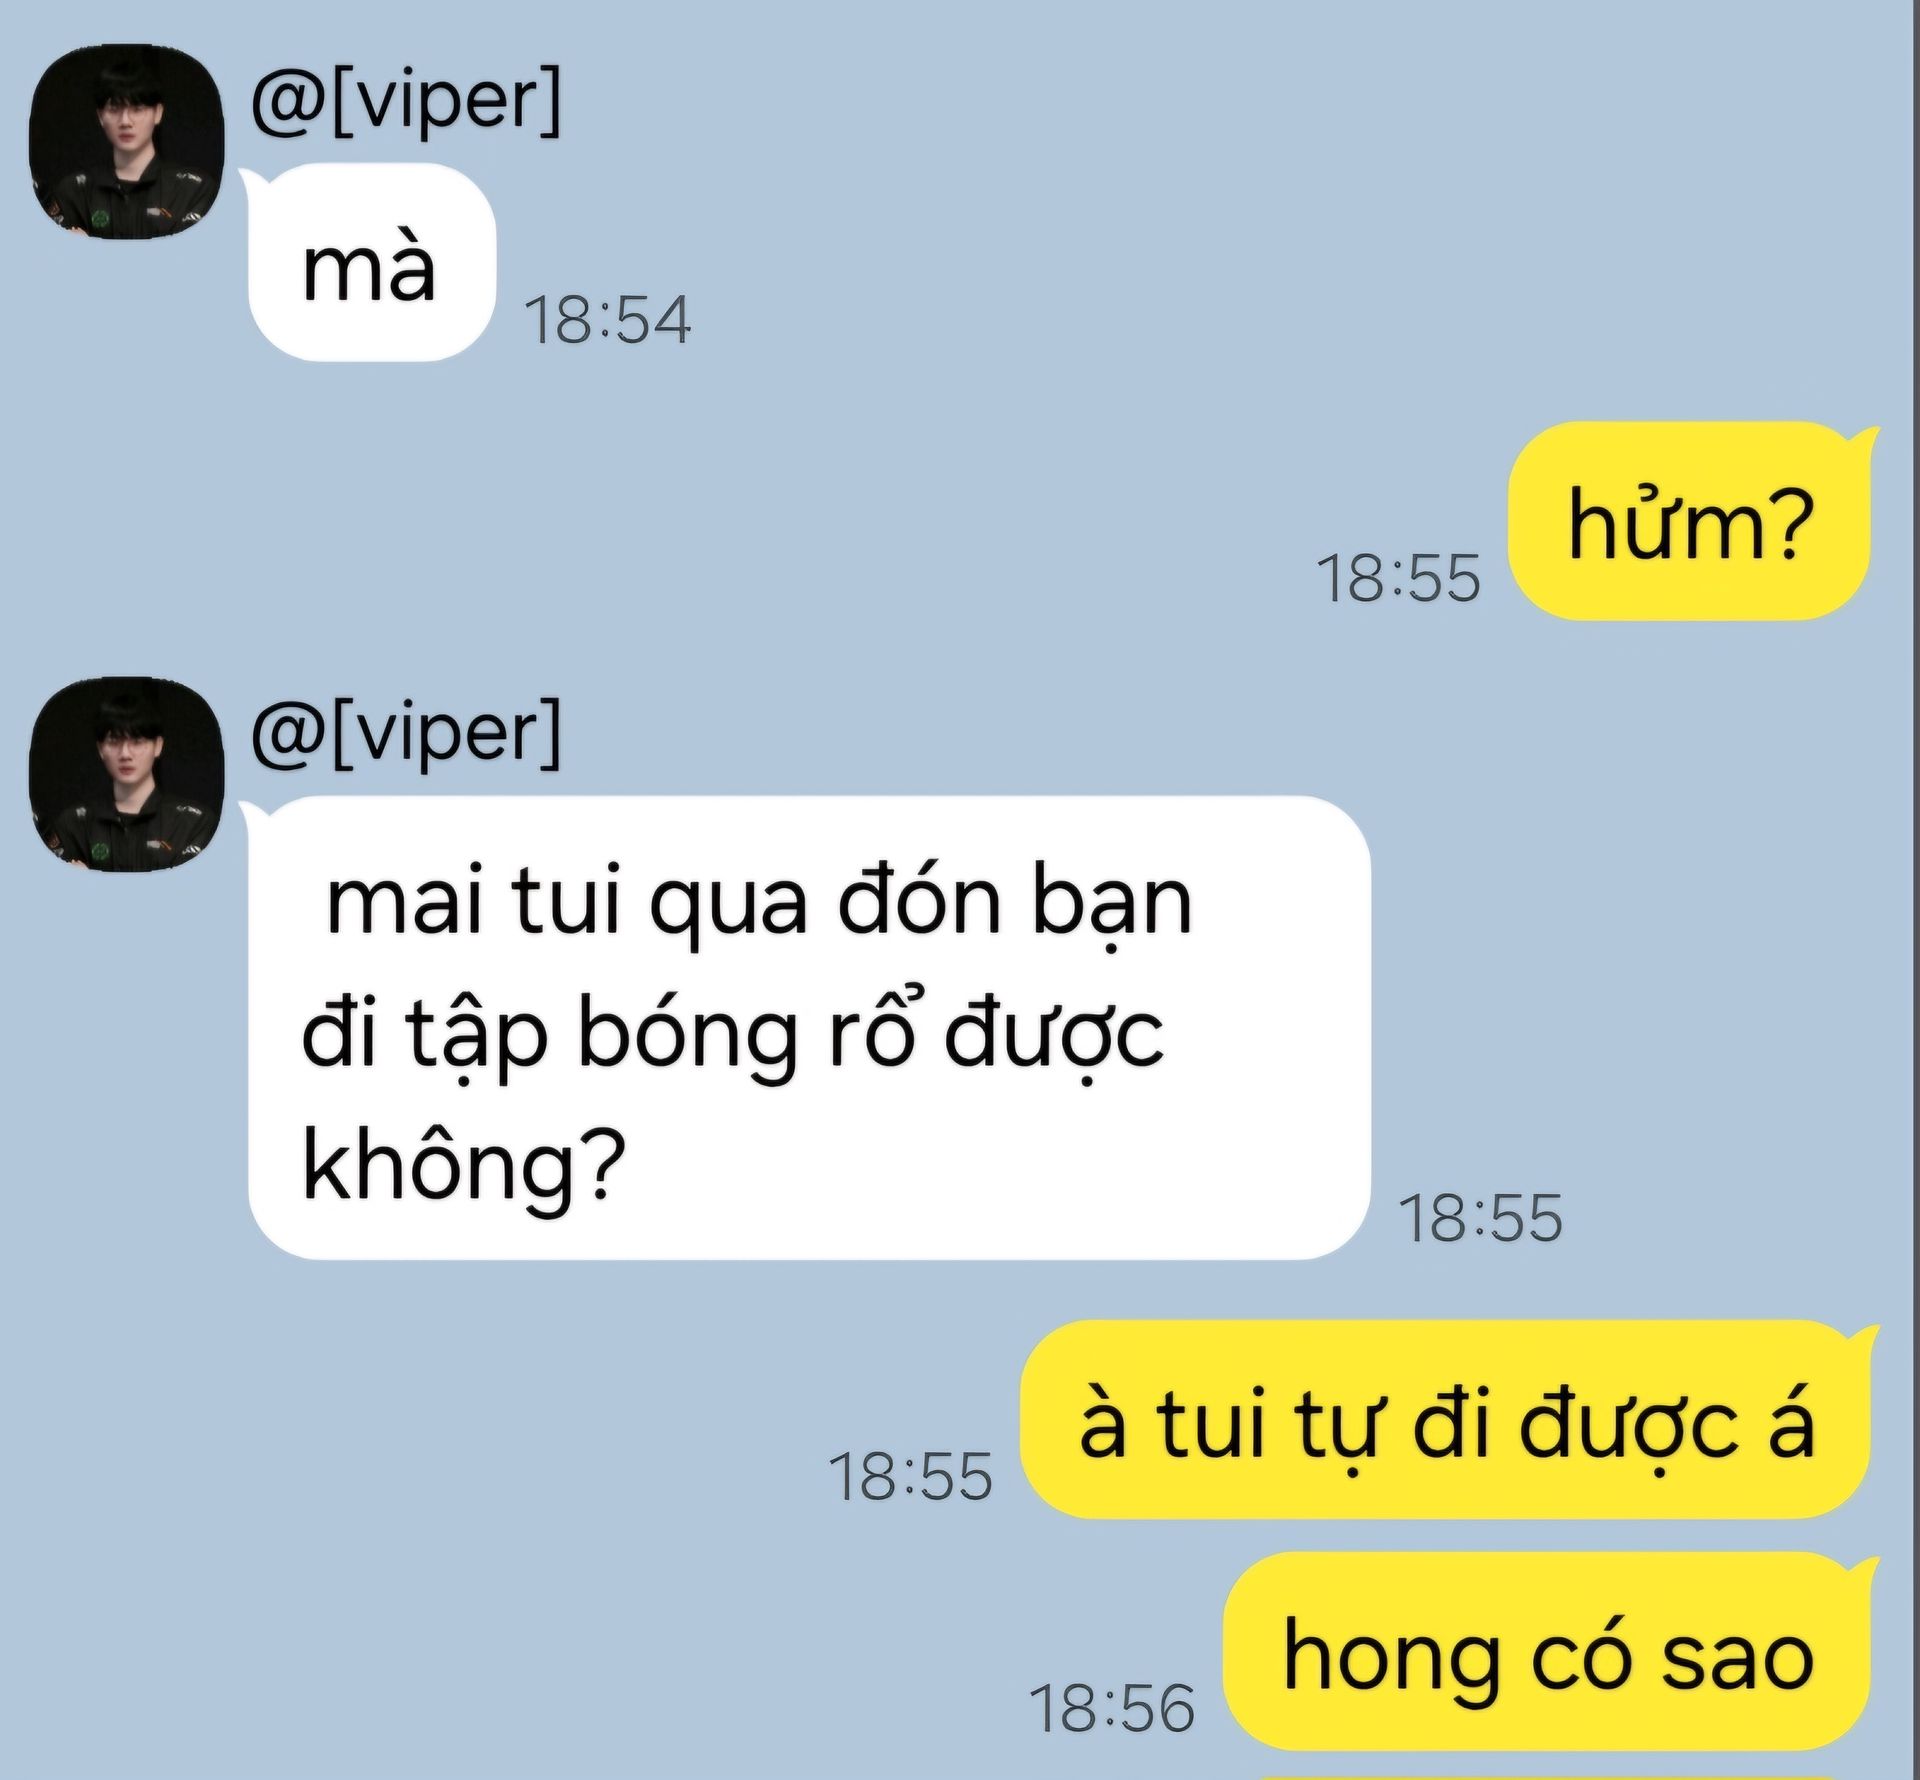This screenshot has width=1920, height=1780.
Task: Select the yellow 'hong có sao' bubble
Action: coord(1547,1653)
